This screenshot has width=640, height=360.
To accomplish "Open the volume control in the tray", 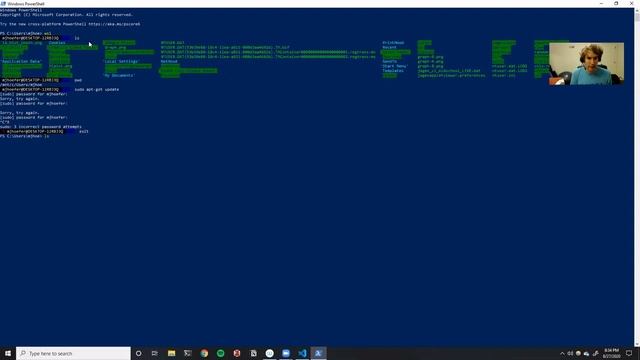I will 570,353.
